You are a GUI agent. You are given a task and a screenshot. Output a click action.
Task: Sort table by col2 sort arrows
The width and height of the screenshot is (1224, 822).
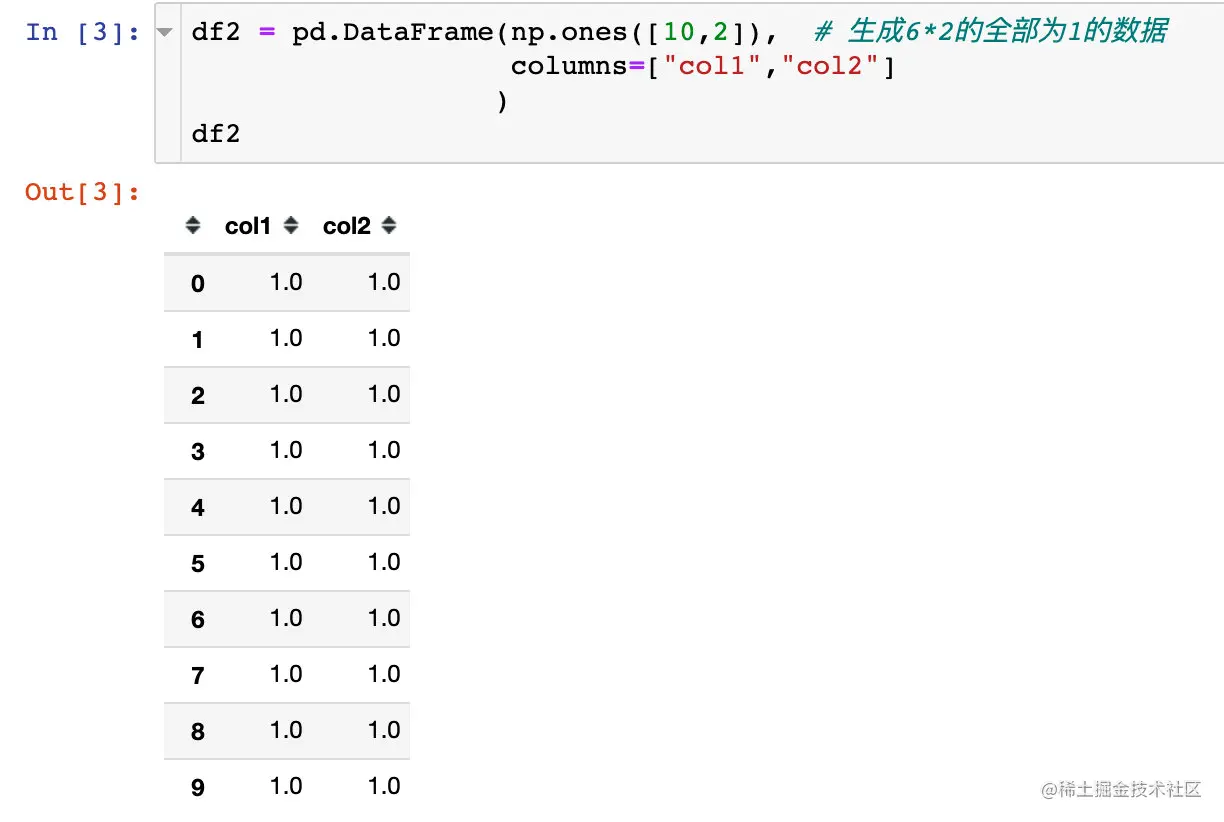click(x=389, y=226)
